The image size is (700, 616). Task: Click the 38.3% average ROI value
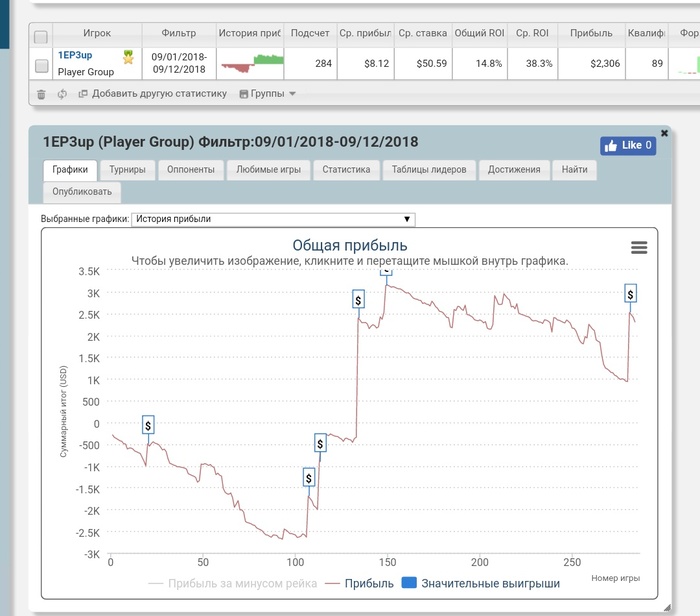pyautogui.click(x=539, y=64)
